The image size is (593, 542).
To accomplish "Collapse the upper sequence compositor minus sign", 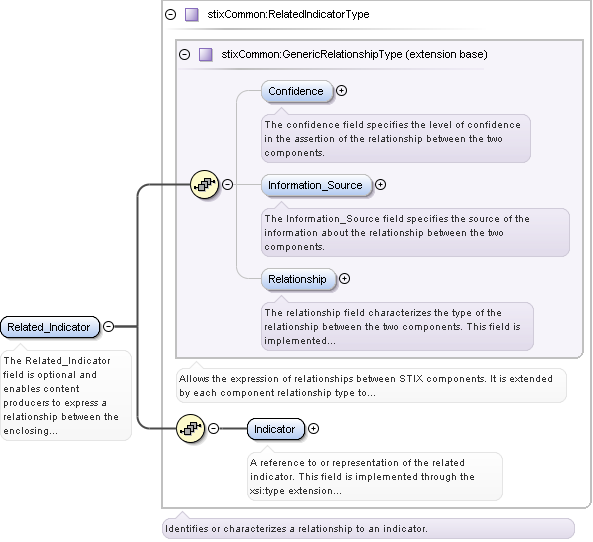I will click(x=227, y=185).
